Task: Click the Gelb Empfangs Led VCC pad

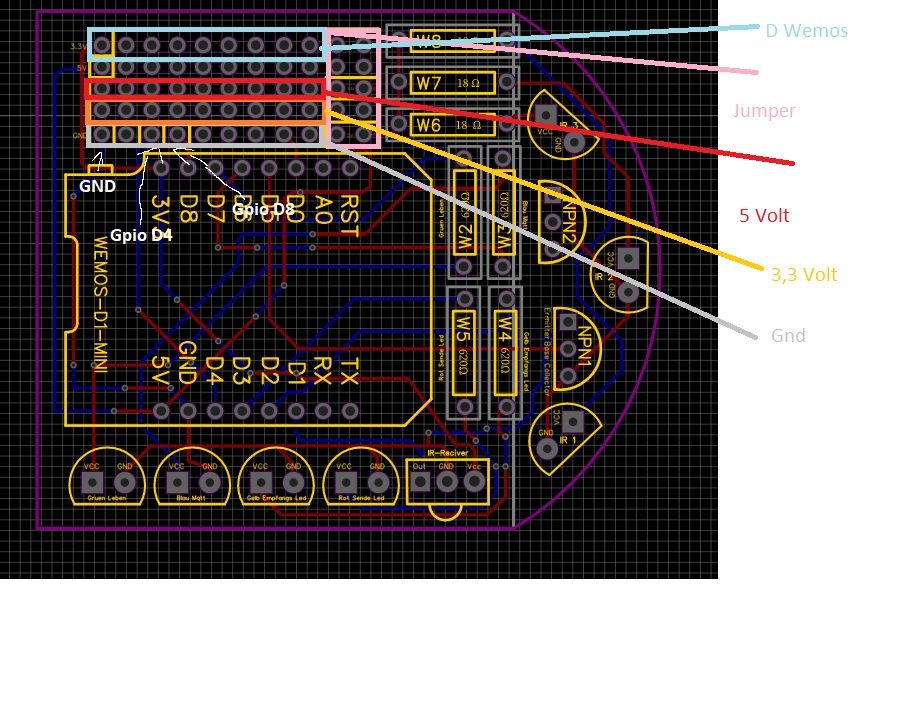Action: tap(260, 483)
